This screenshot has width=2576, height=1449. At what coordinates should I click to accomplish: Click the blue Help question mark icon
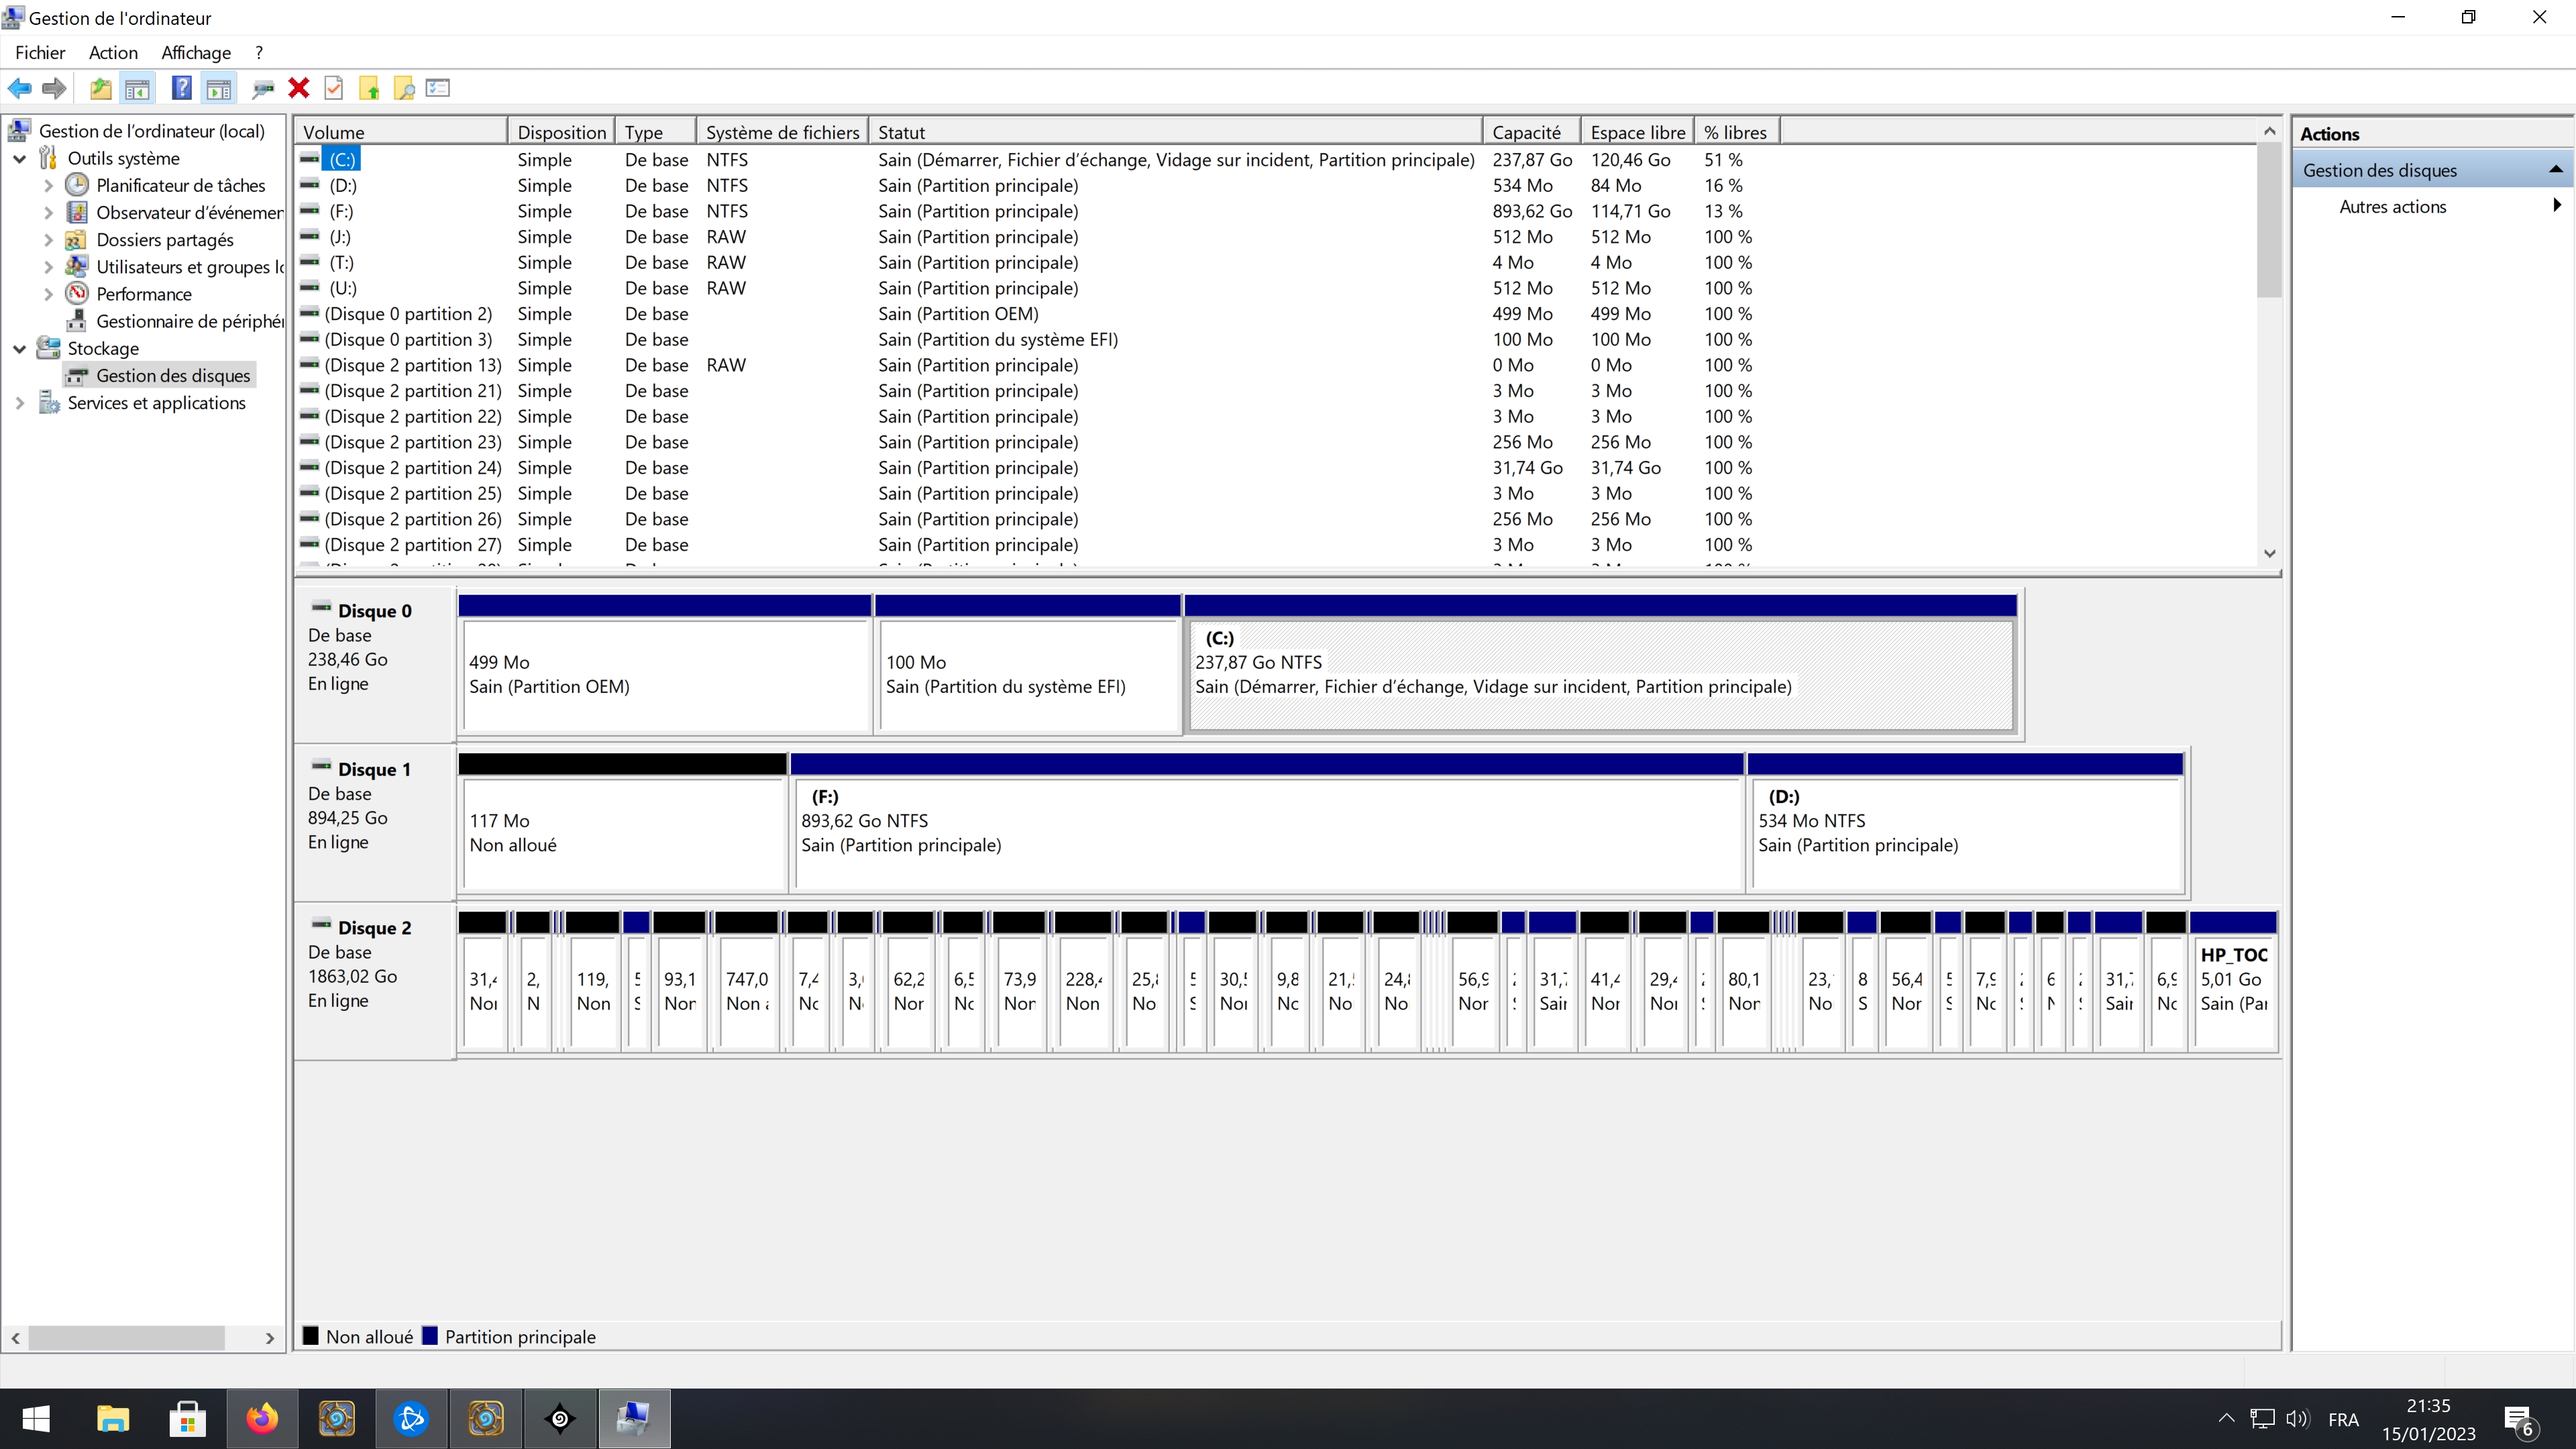(181, 88)
